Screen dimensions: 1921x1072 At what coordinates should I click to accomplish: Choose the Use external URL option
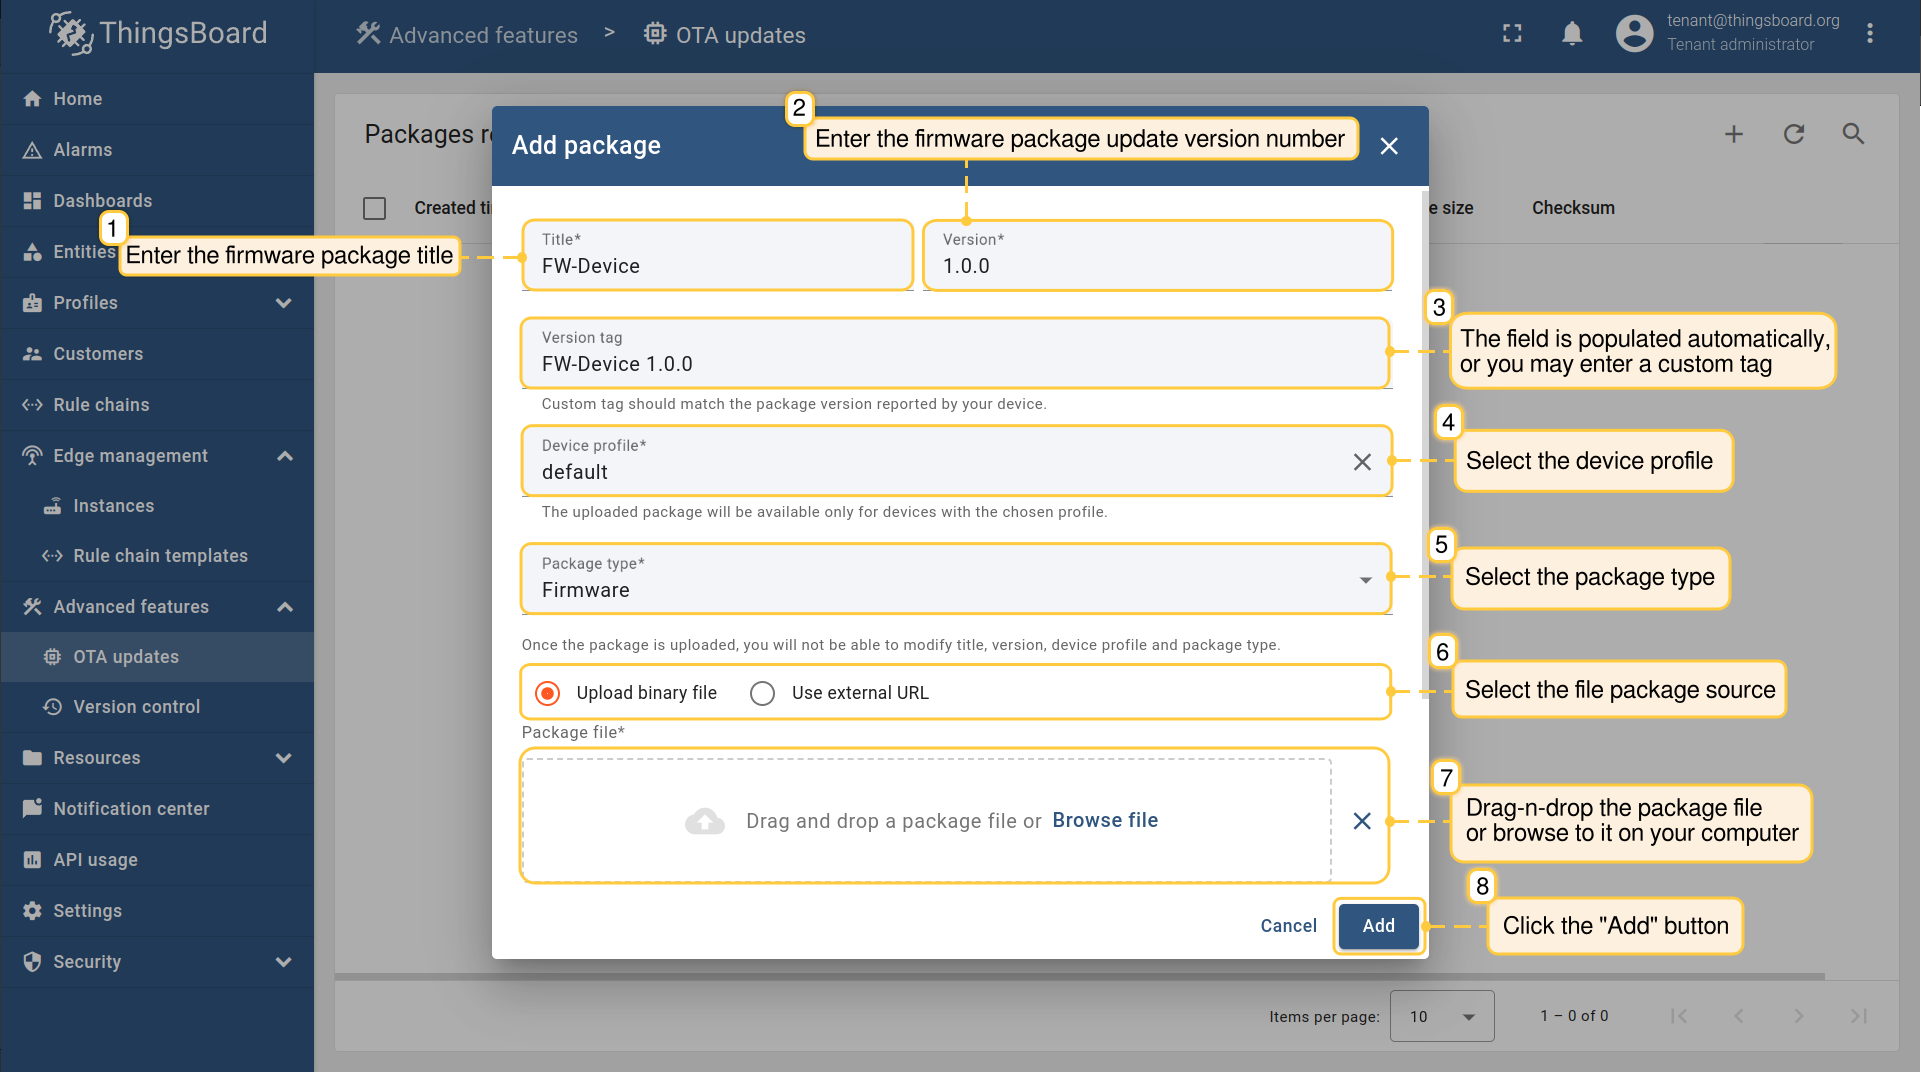tap(763, 693)
